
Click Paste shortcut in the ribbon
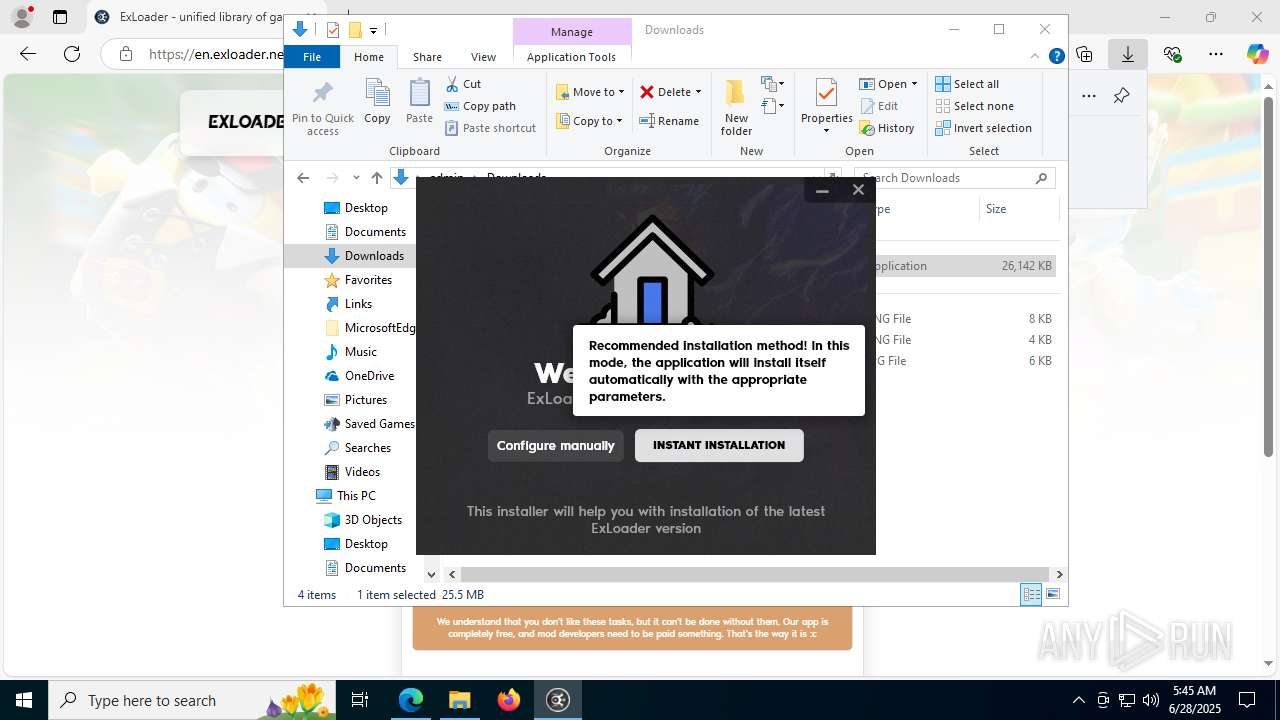(x=491, y=128)
